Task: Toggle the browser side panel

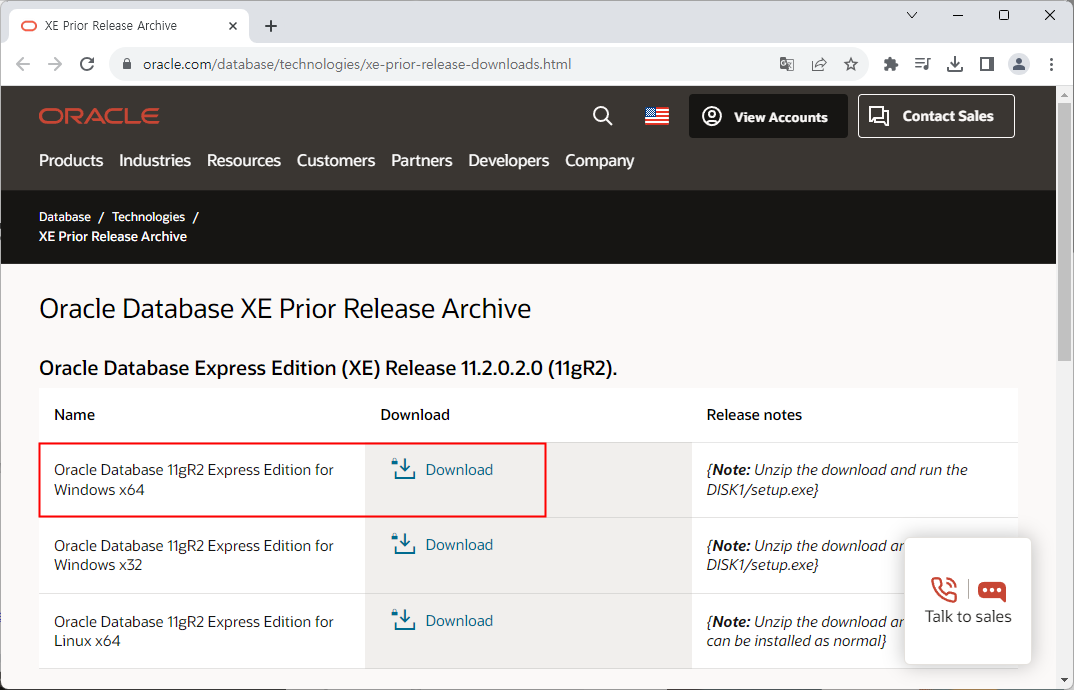Action: point(986,64)
